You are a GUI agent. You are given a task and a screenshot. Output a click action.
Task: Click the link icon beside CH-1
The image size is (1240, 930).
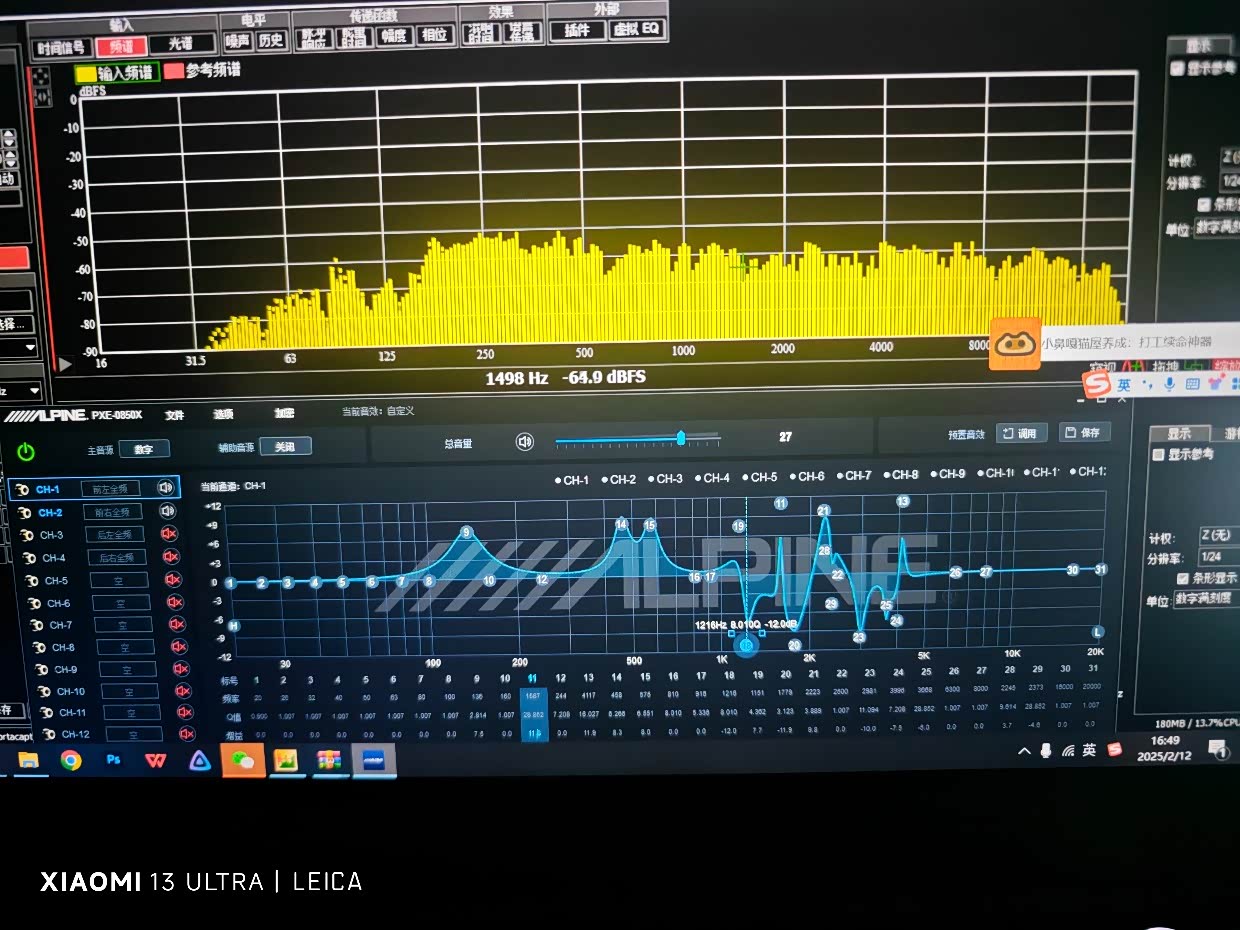point(22,490)
